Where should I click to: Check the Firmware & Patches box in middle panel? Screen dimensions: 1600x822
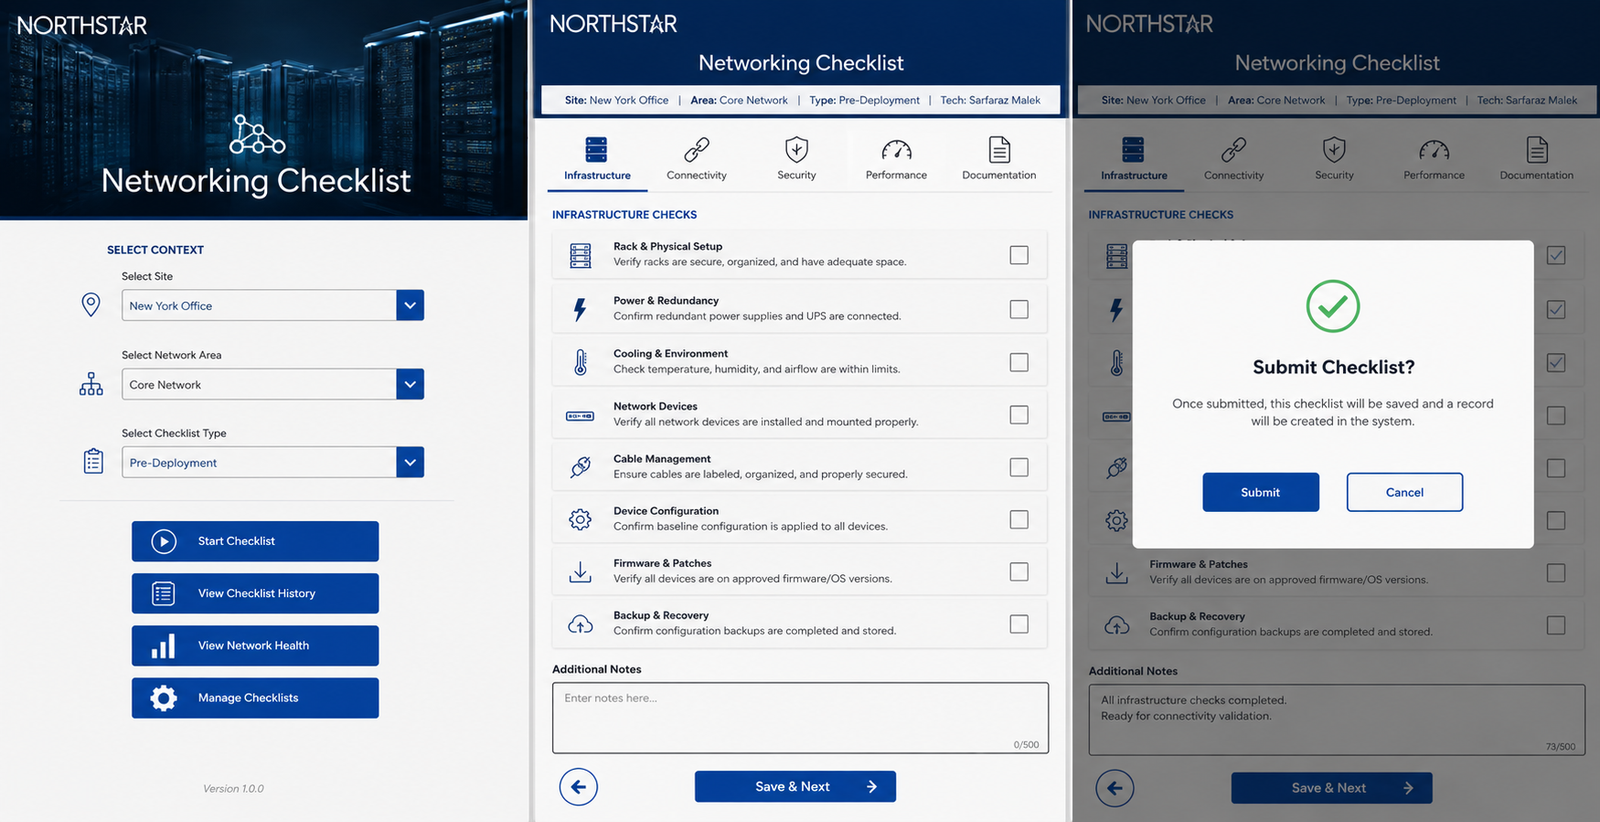1019,571
